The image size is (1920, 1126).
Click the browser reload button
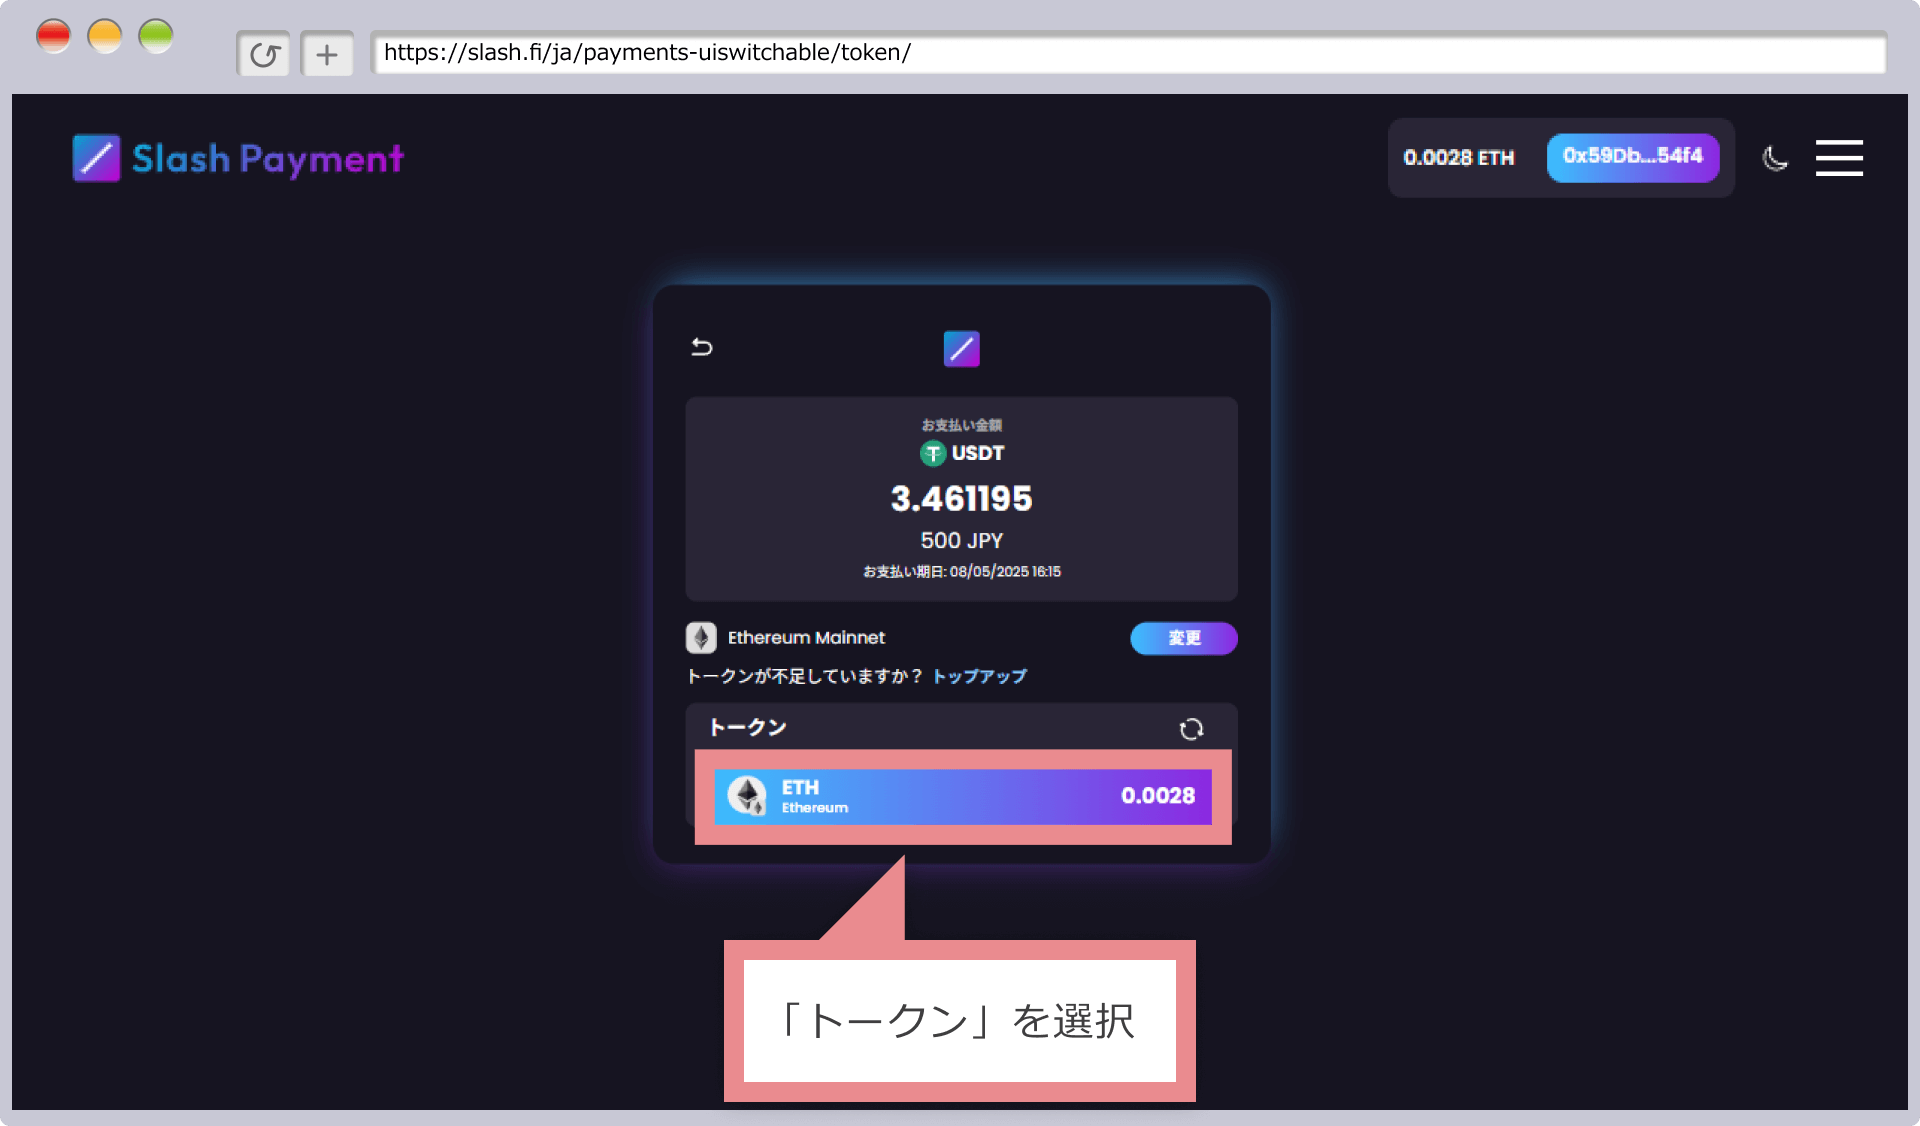pos(264,54)
